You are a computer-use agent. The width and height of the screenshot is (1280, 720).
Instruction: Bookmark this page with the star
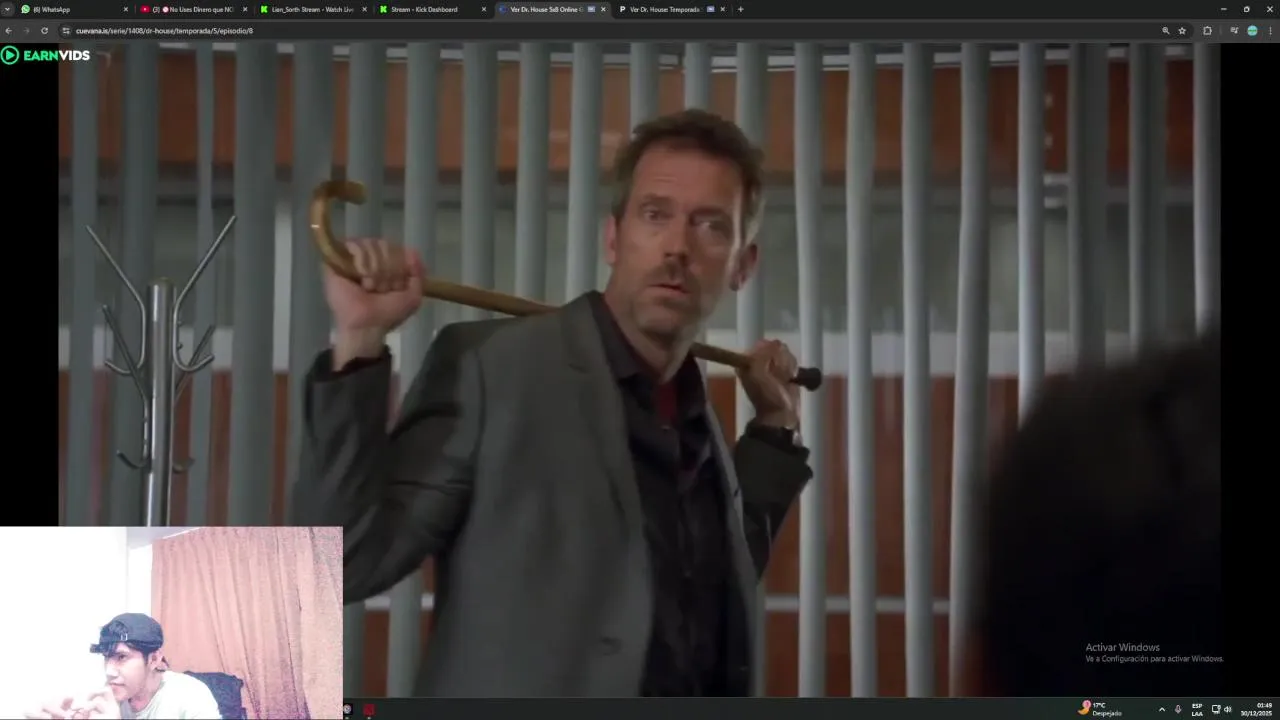[1182, 31]
